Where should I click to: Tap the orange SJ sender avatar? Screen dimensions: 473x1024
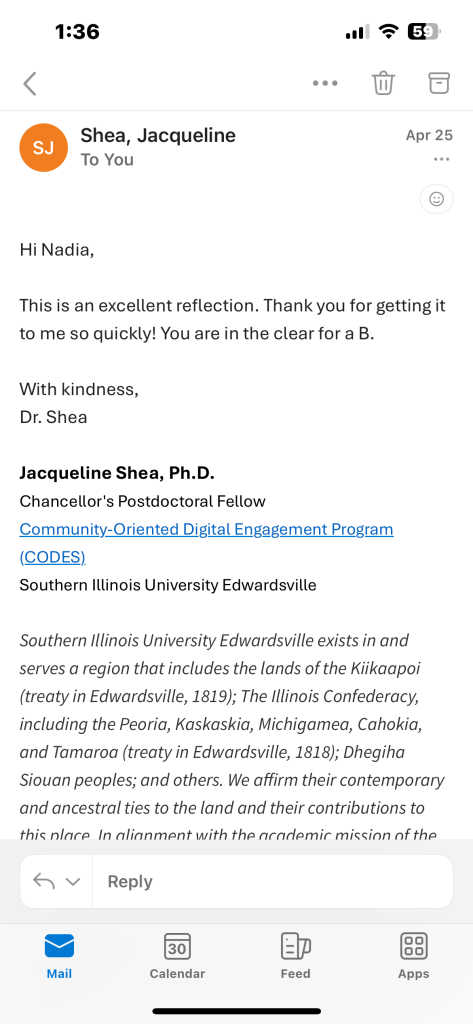tap(44, 148)
